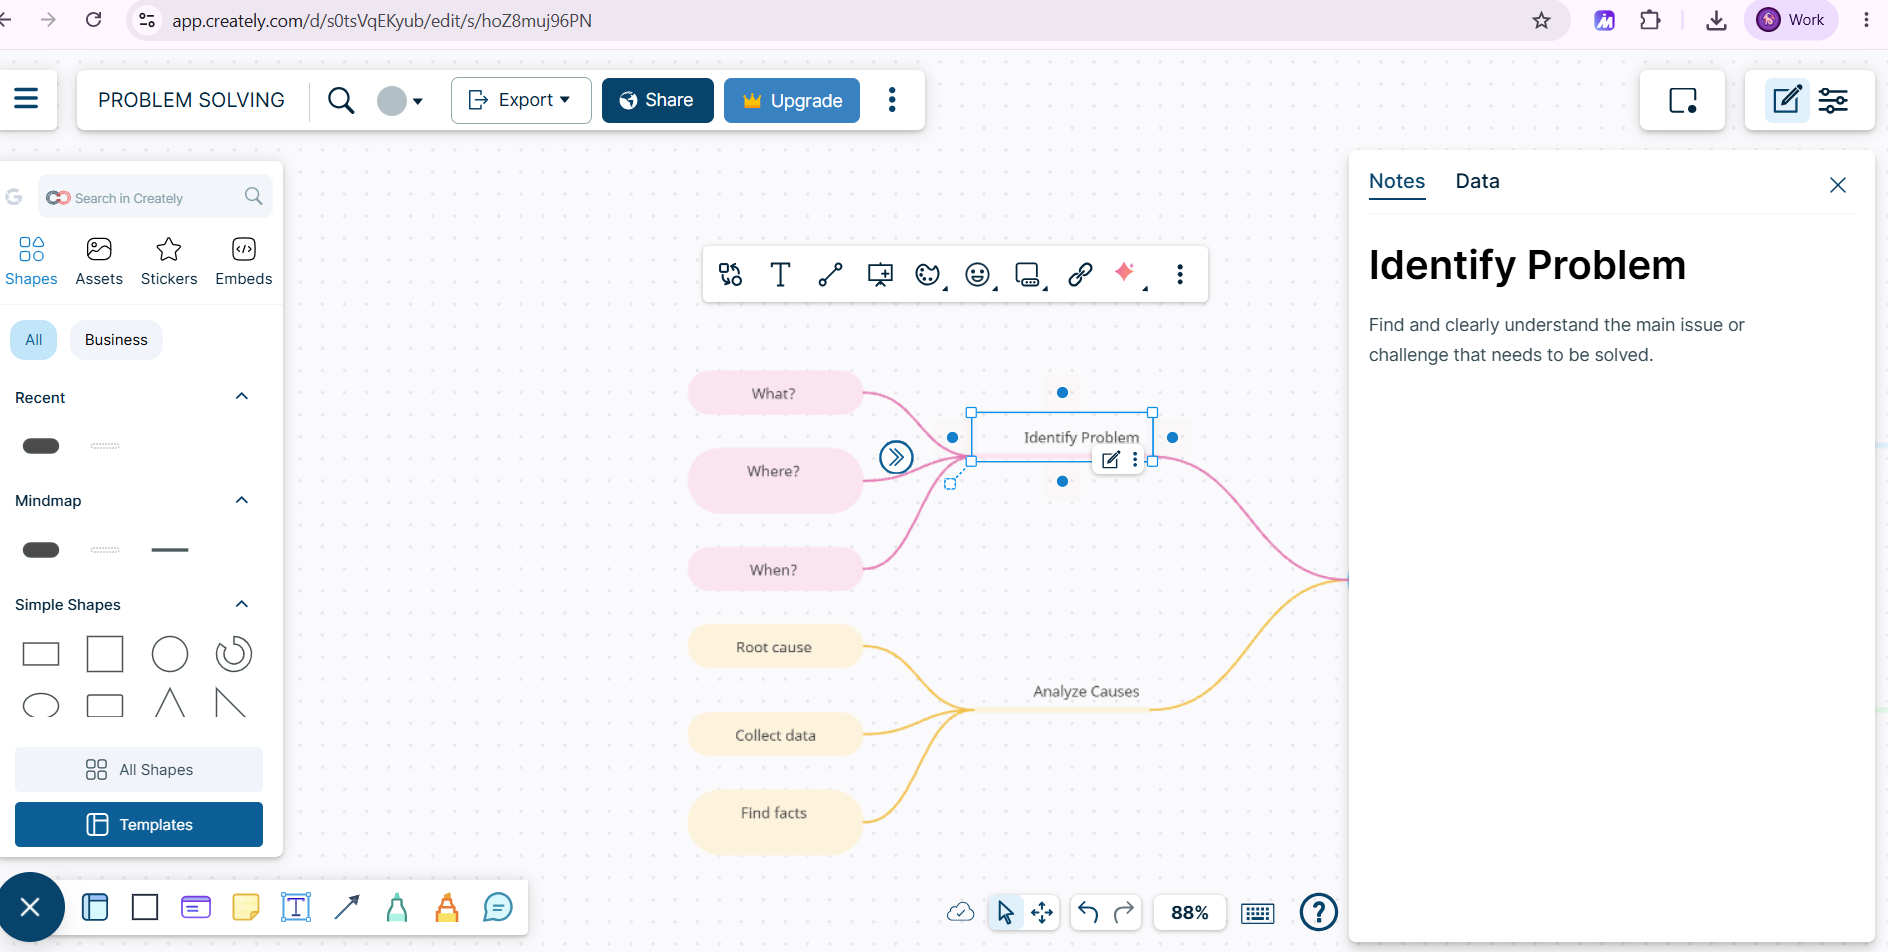Click the Text tool in floating toolbar
The width and height of the screenshot is (1888, 952).
[780, 274]
